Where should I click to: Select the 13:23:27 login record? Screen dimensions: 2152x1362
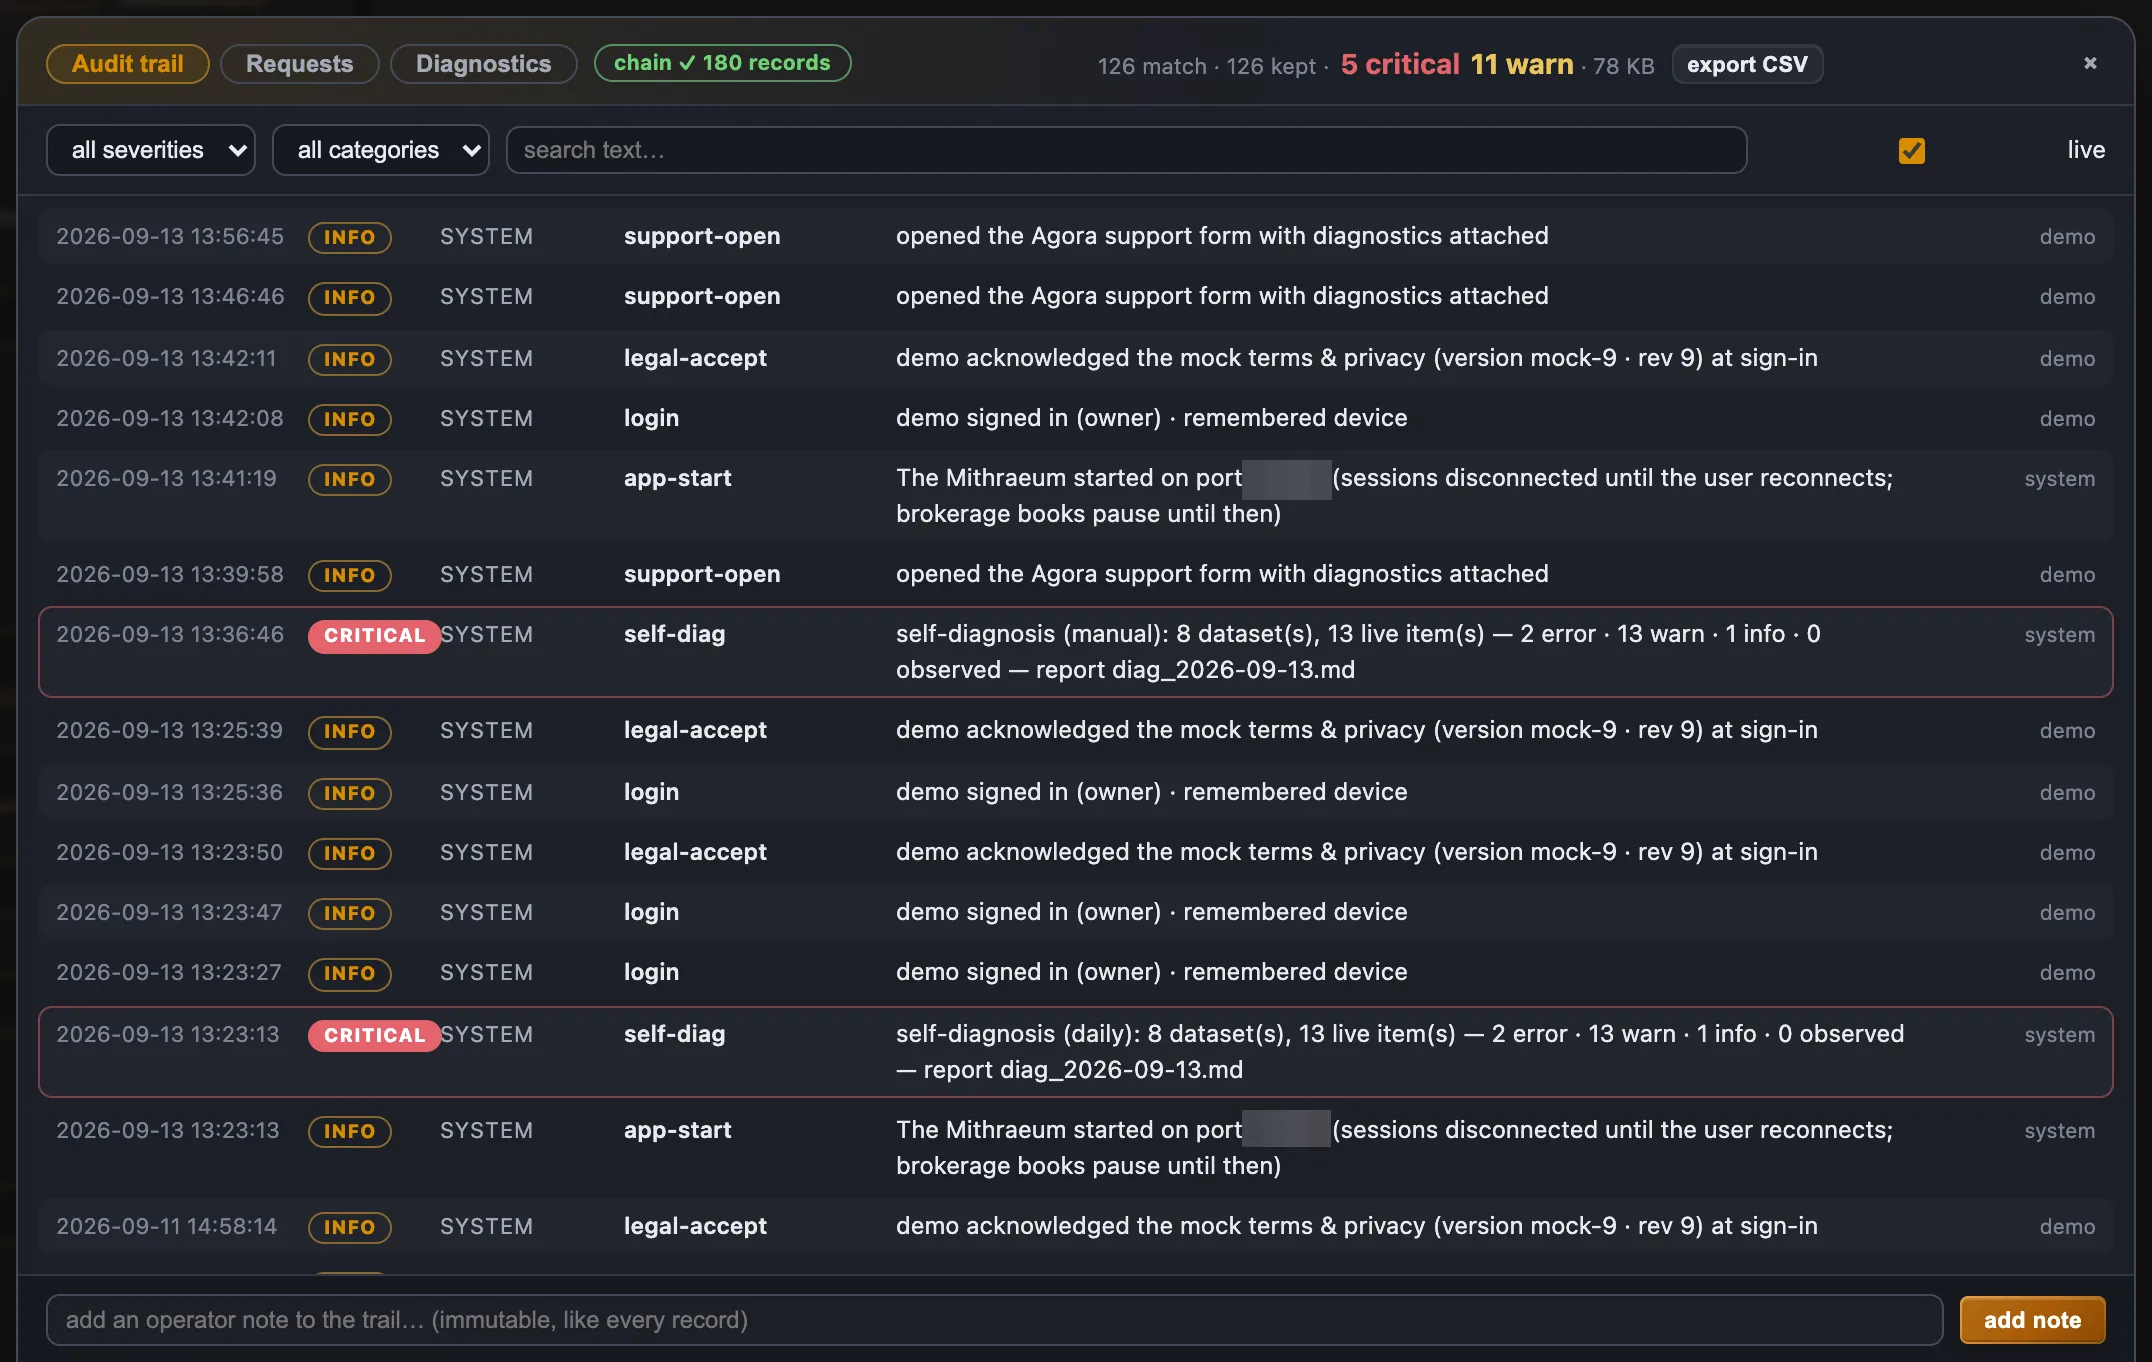(x=1075, y=973)
